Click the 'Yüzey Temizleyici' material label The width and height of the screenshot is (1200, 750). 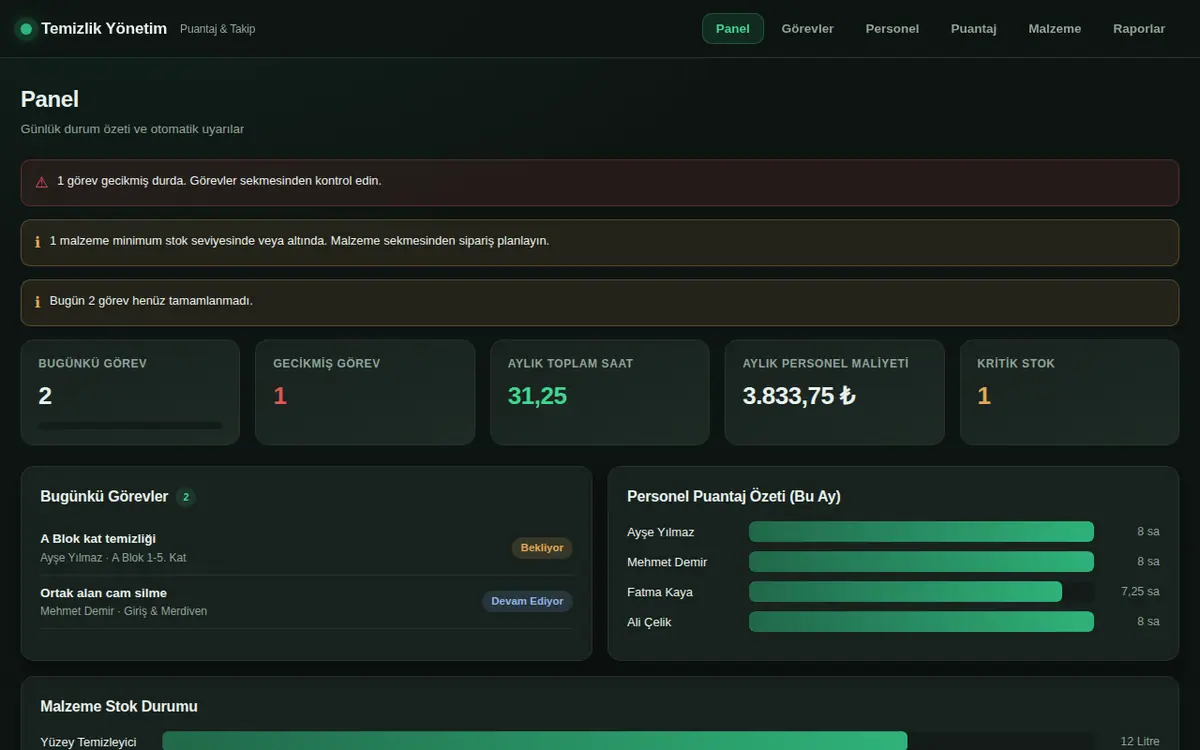coord(88,742)
